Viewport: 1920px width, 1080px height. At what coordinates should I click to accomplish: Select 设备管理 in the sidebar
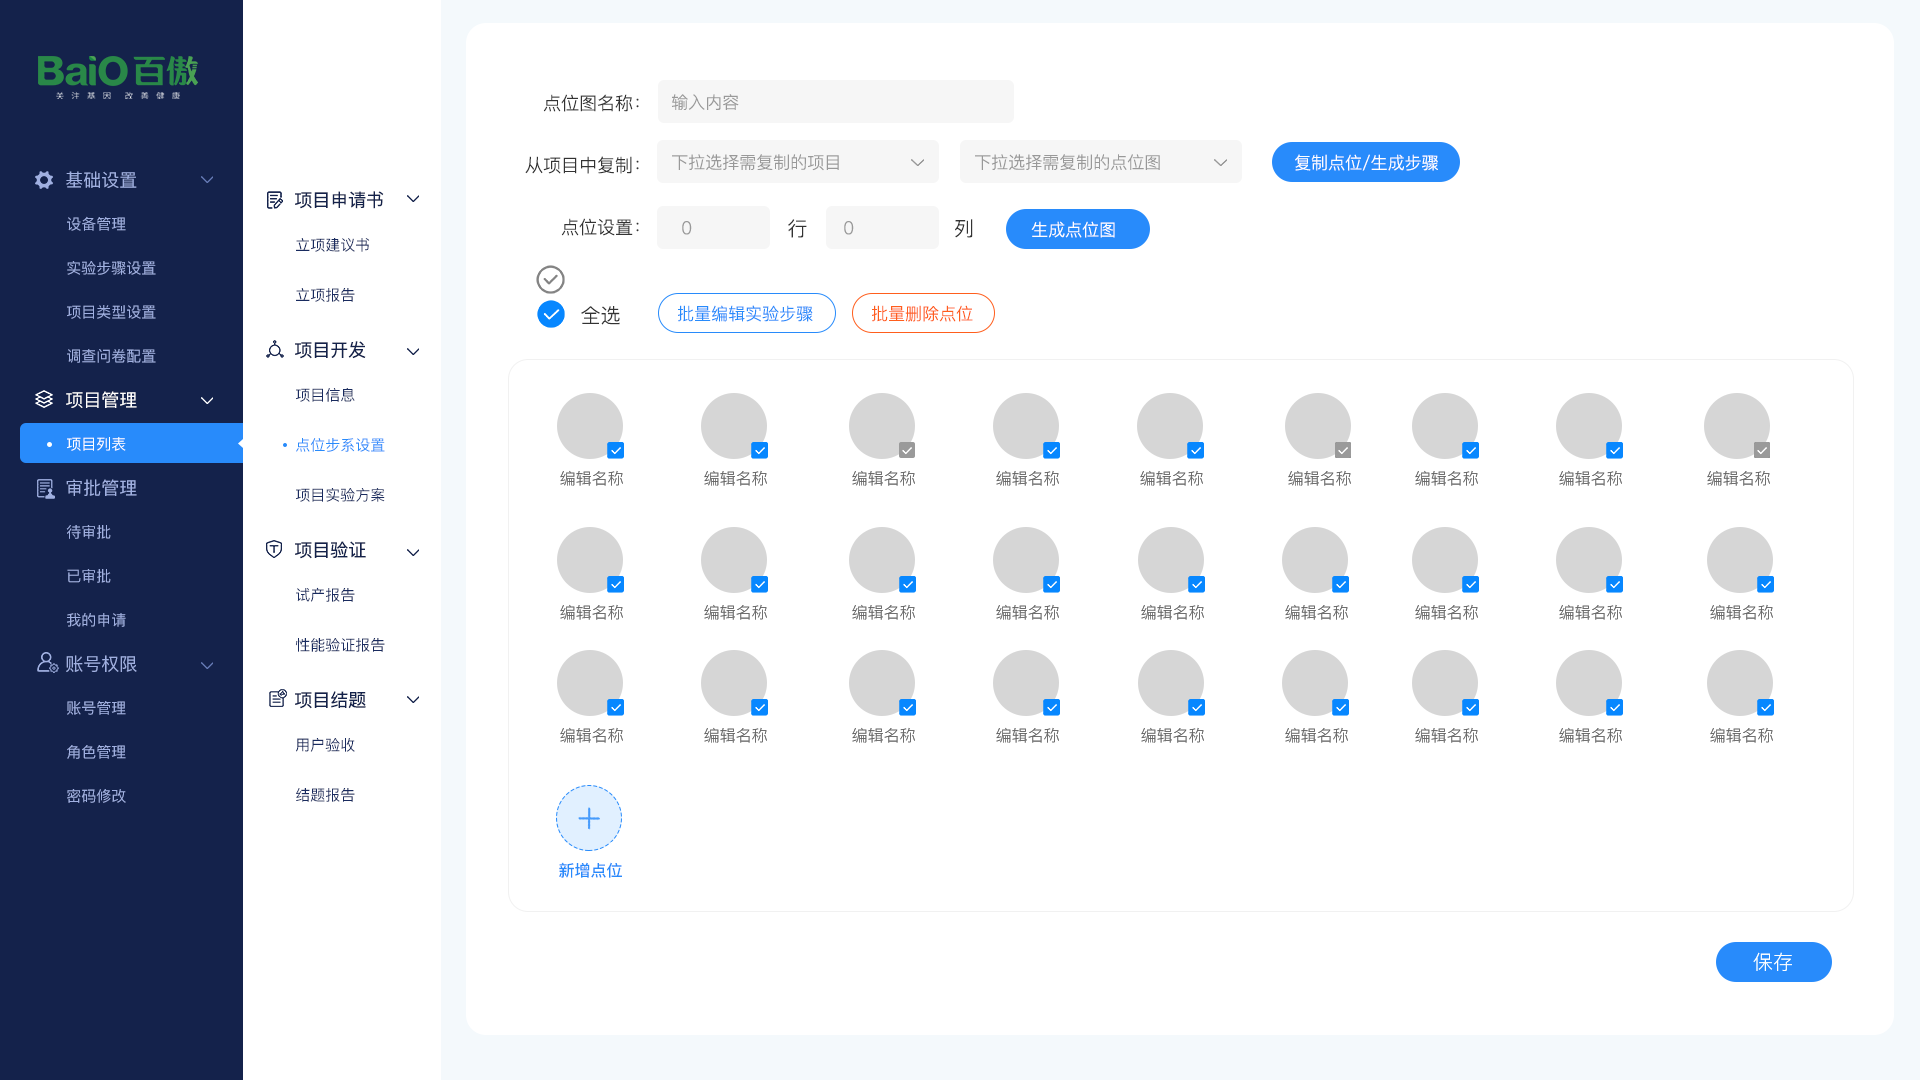[96, 224]
